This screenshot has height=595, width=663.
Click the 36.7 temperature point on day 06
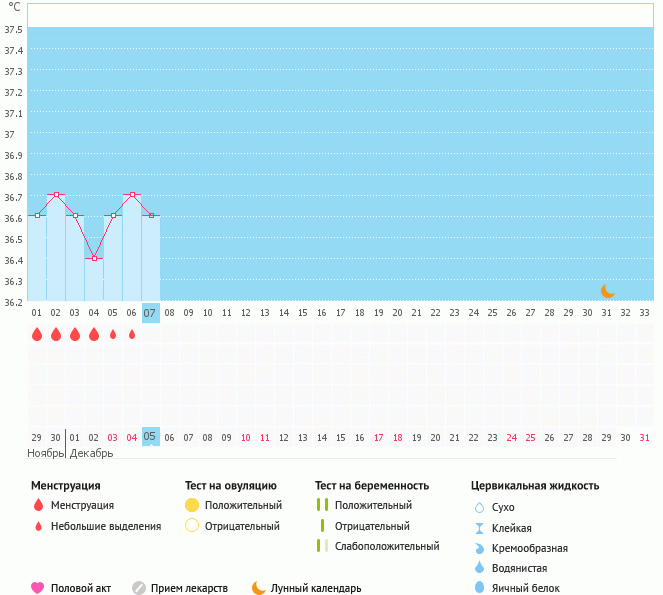pyautogui.click(x=132, y=194)
